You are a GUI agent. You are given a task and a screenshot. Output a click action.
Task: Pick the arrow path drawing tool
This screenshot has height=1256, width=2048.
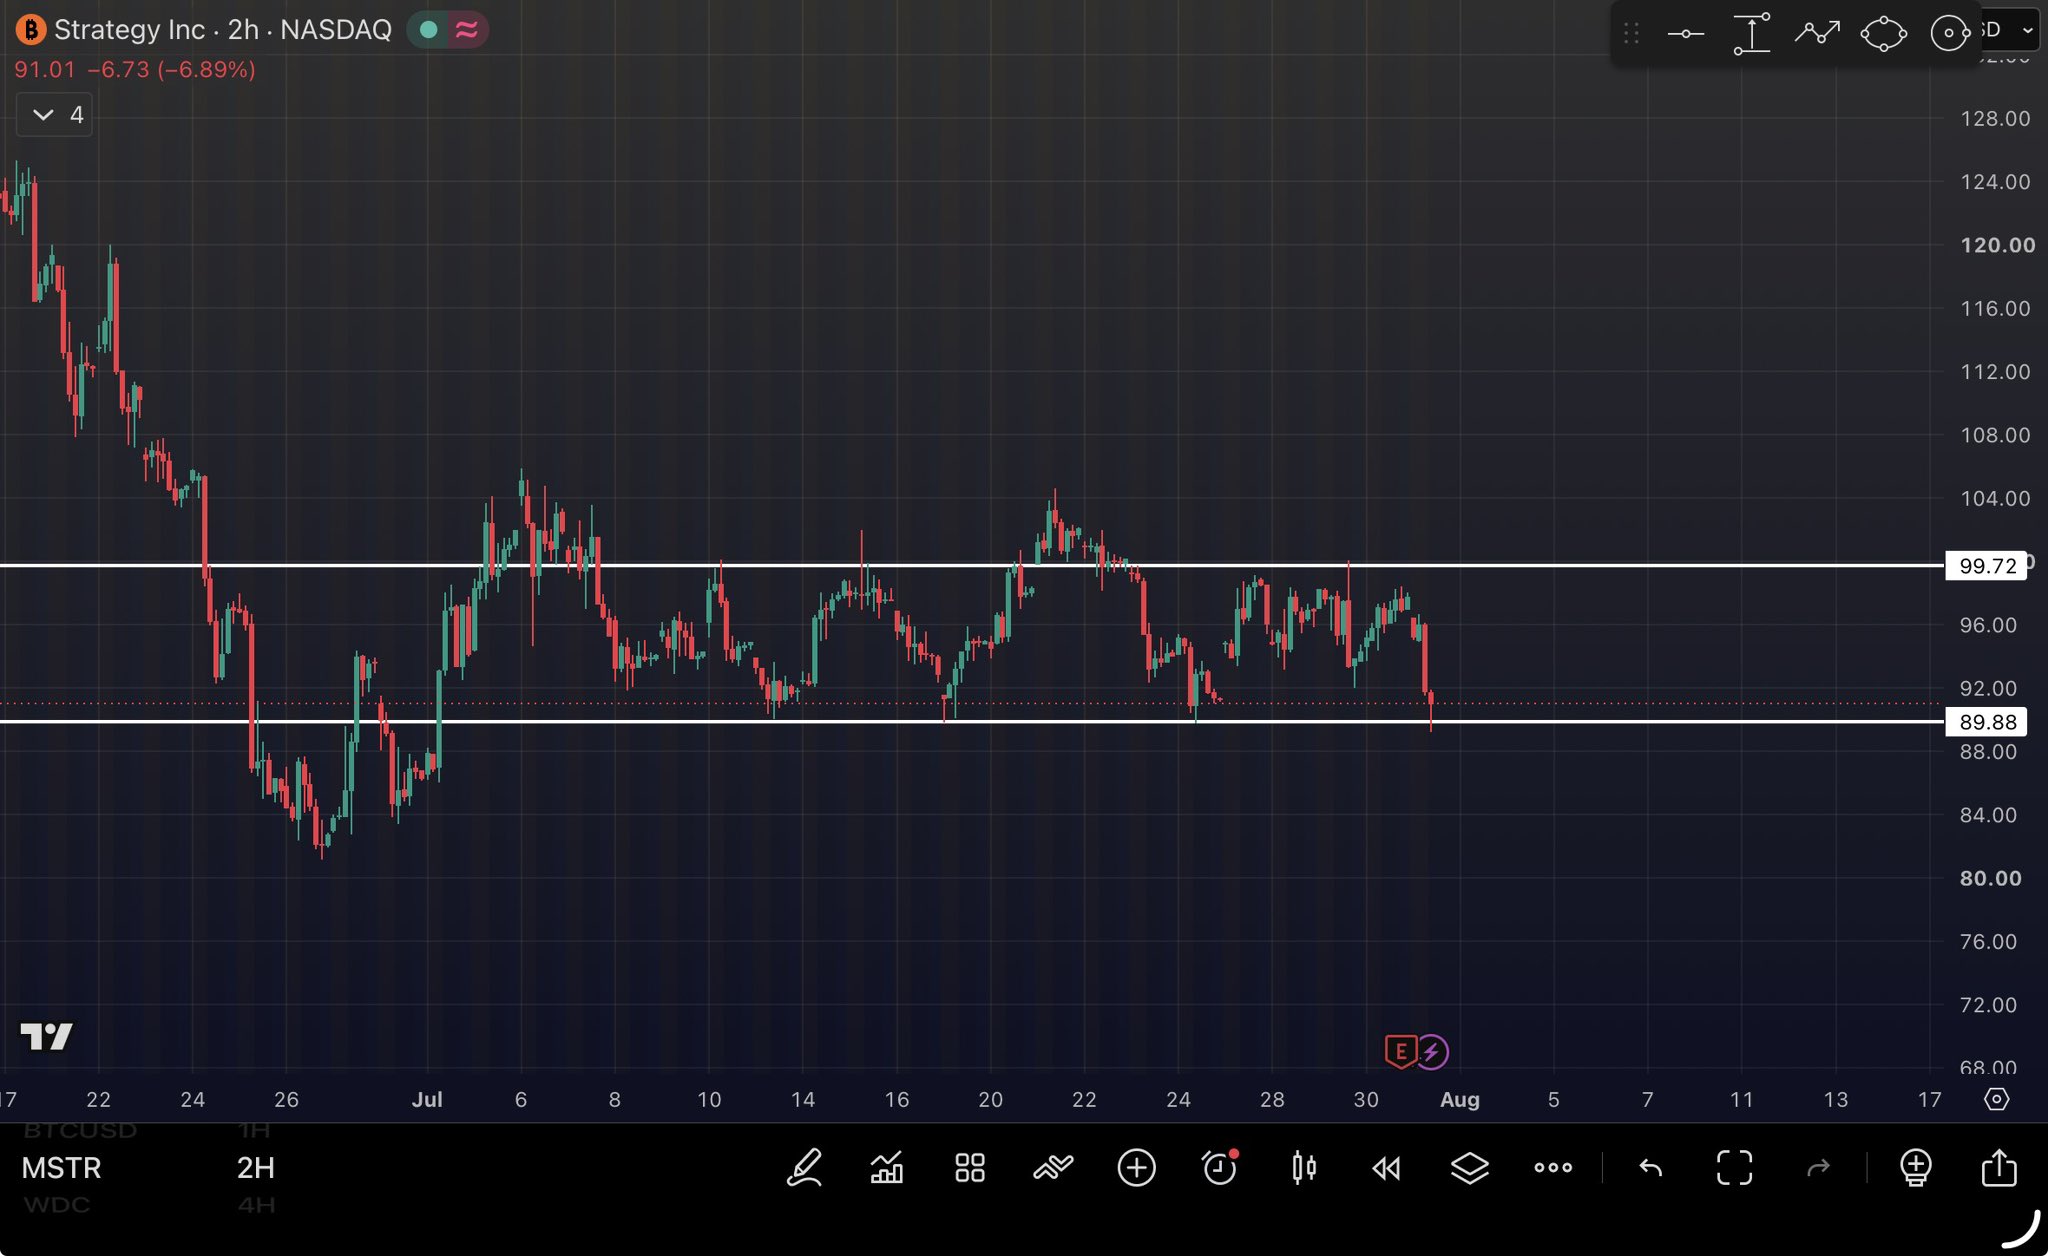click(x=1817, y=33)
